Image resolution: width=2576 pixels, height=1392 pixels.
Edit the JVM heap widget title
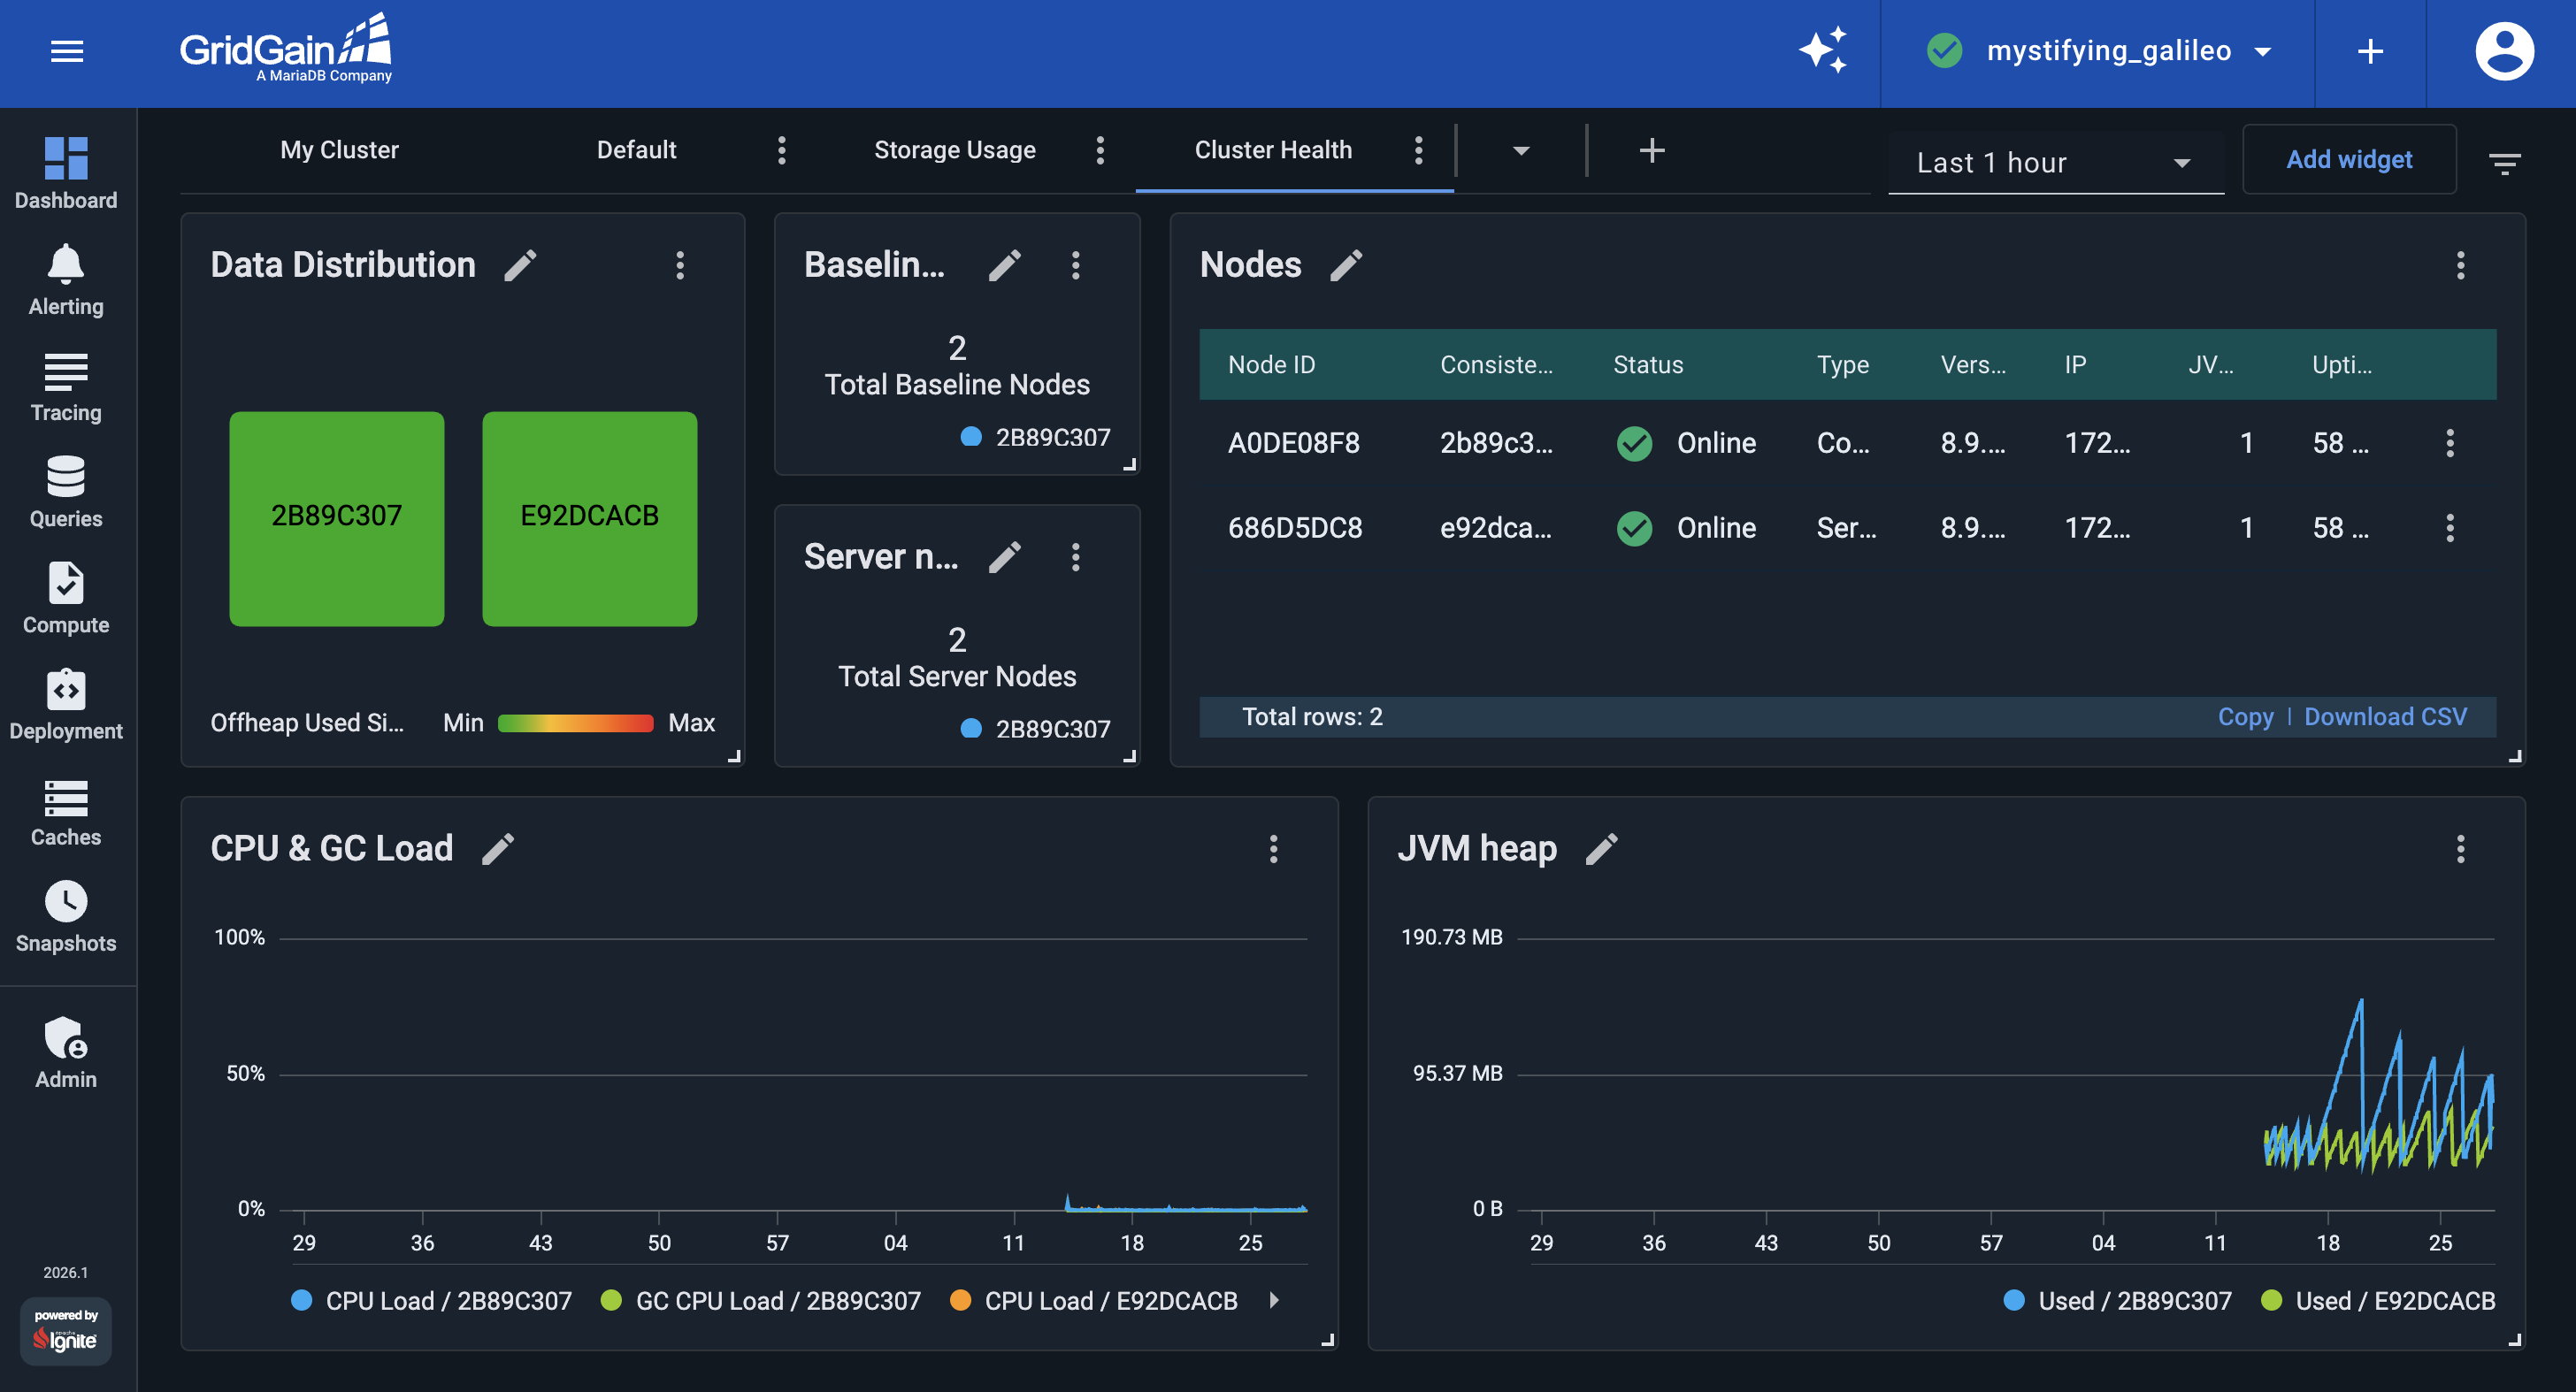1601,849
